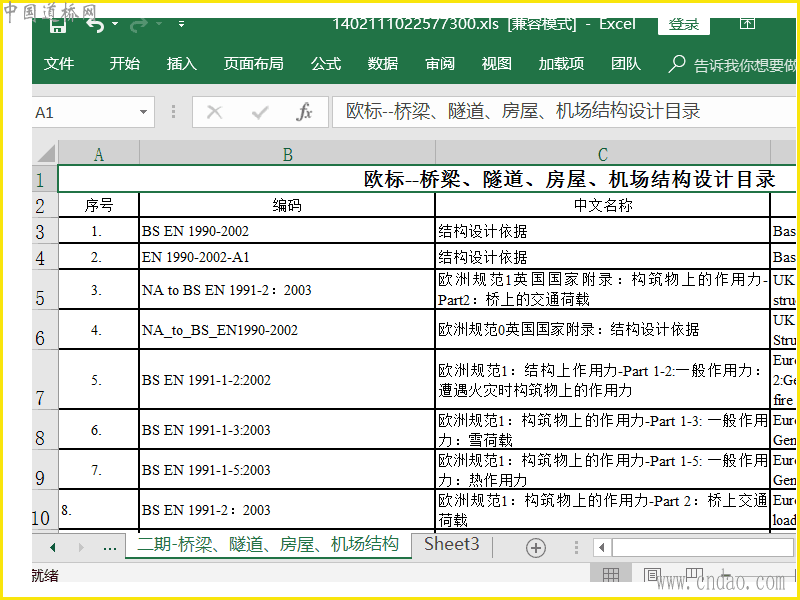Image resolution: width=800 pixels, height=600 pixels.
Task: Click the merged title cell in row 1
Action: click(x=427, y=179)
